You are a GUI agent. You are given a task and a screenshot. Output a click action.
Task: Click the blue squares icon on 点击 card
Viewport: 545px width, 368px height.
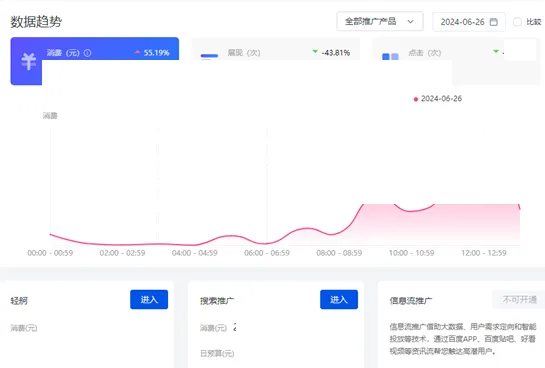(x=390, y=57)
